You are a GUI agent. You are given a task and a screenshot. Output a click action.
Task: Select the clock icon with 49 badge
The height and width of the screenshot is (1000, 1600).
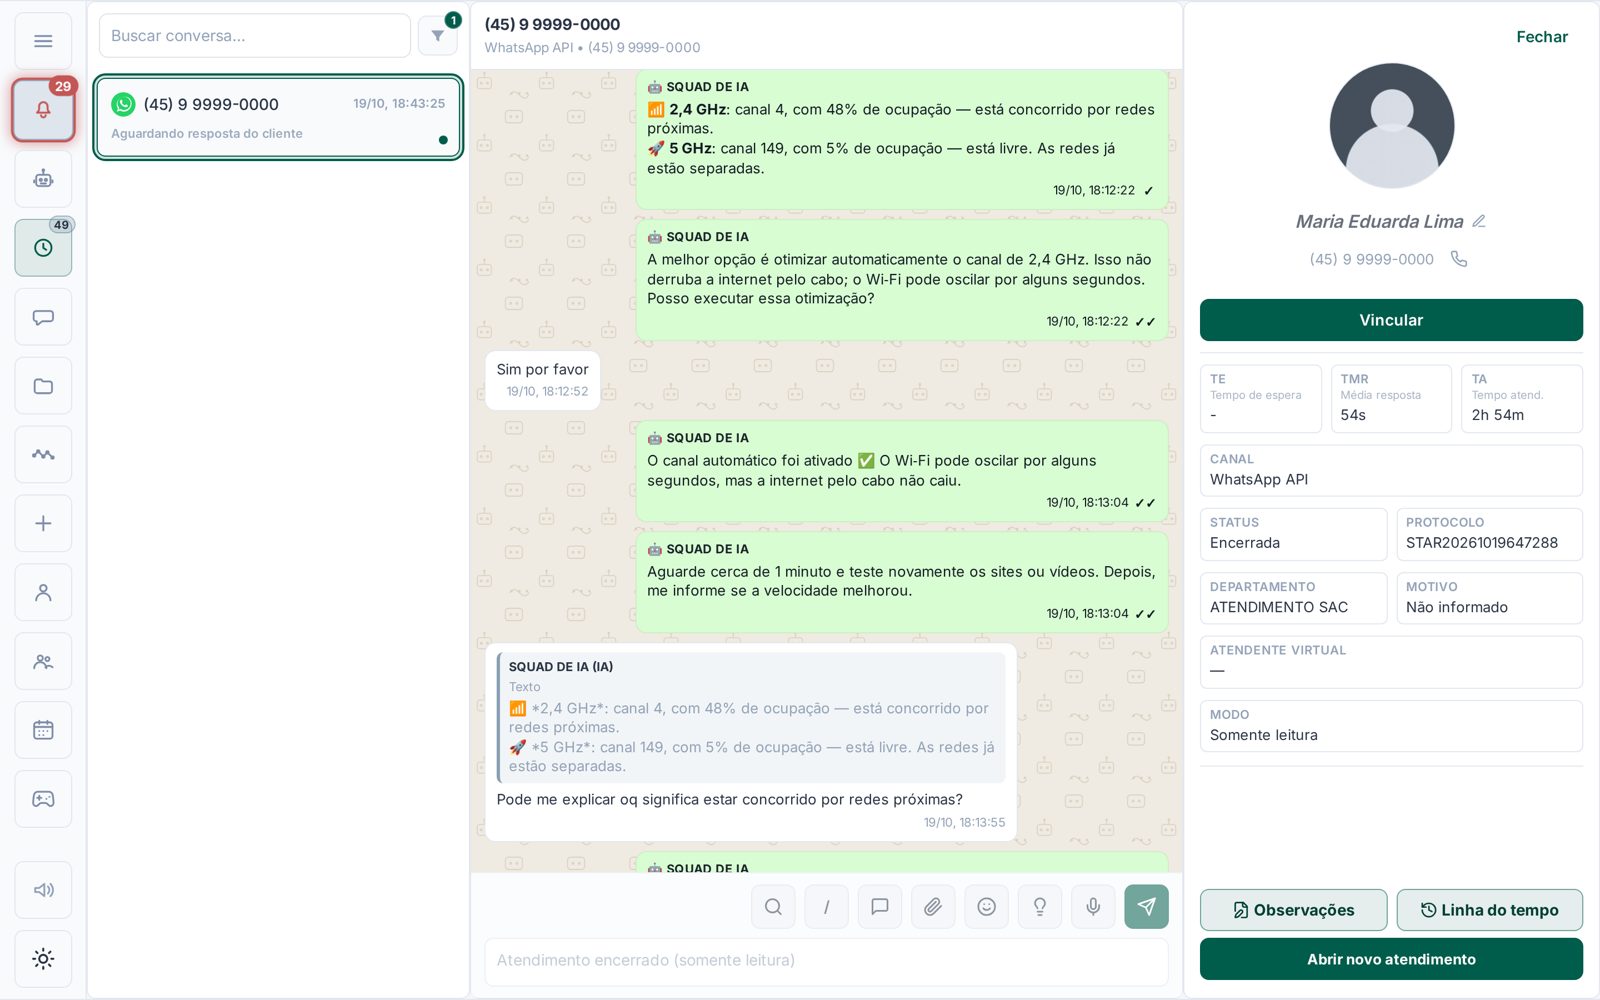pos(43,248)
